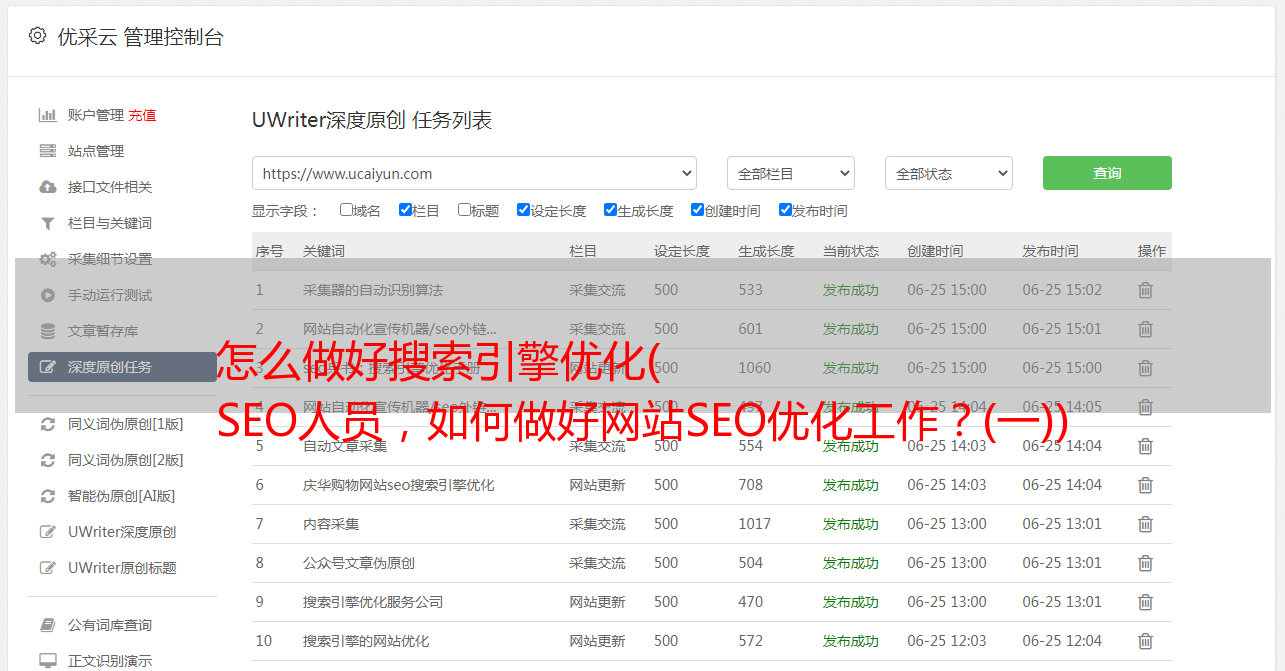Viewport: 1285px width, 671px height.
Task: Go to 站点管理 in sidebar
Action: 96,151
